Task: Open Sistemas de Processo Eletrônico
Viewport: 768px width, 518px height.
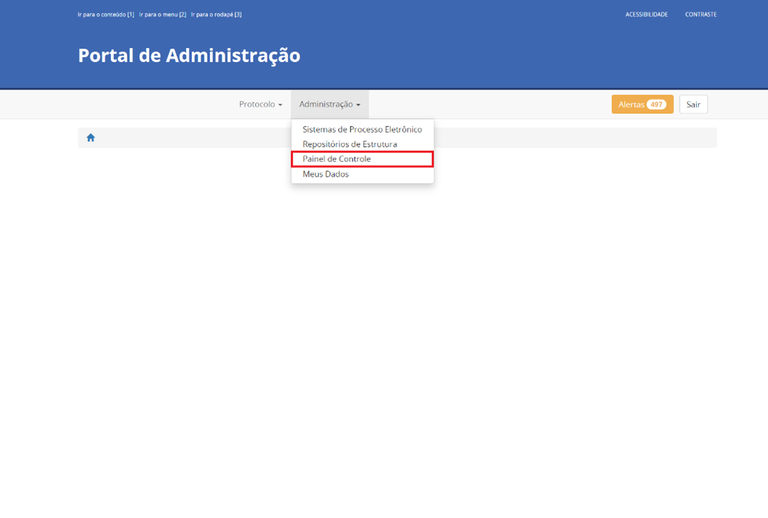Action: pyautogui.click(x=362, y=130)
